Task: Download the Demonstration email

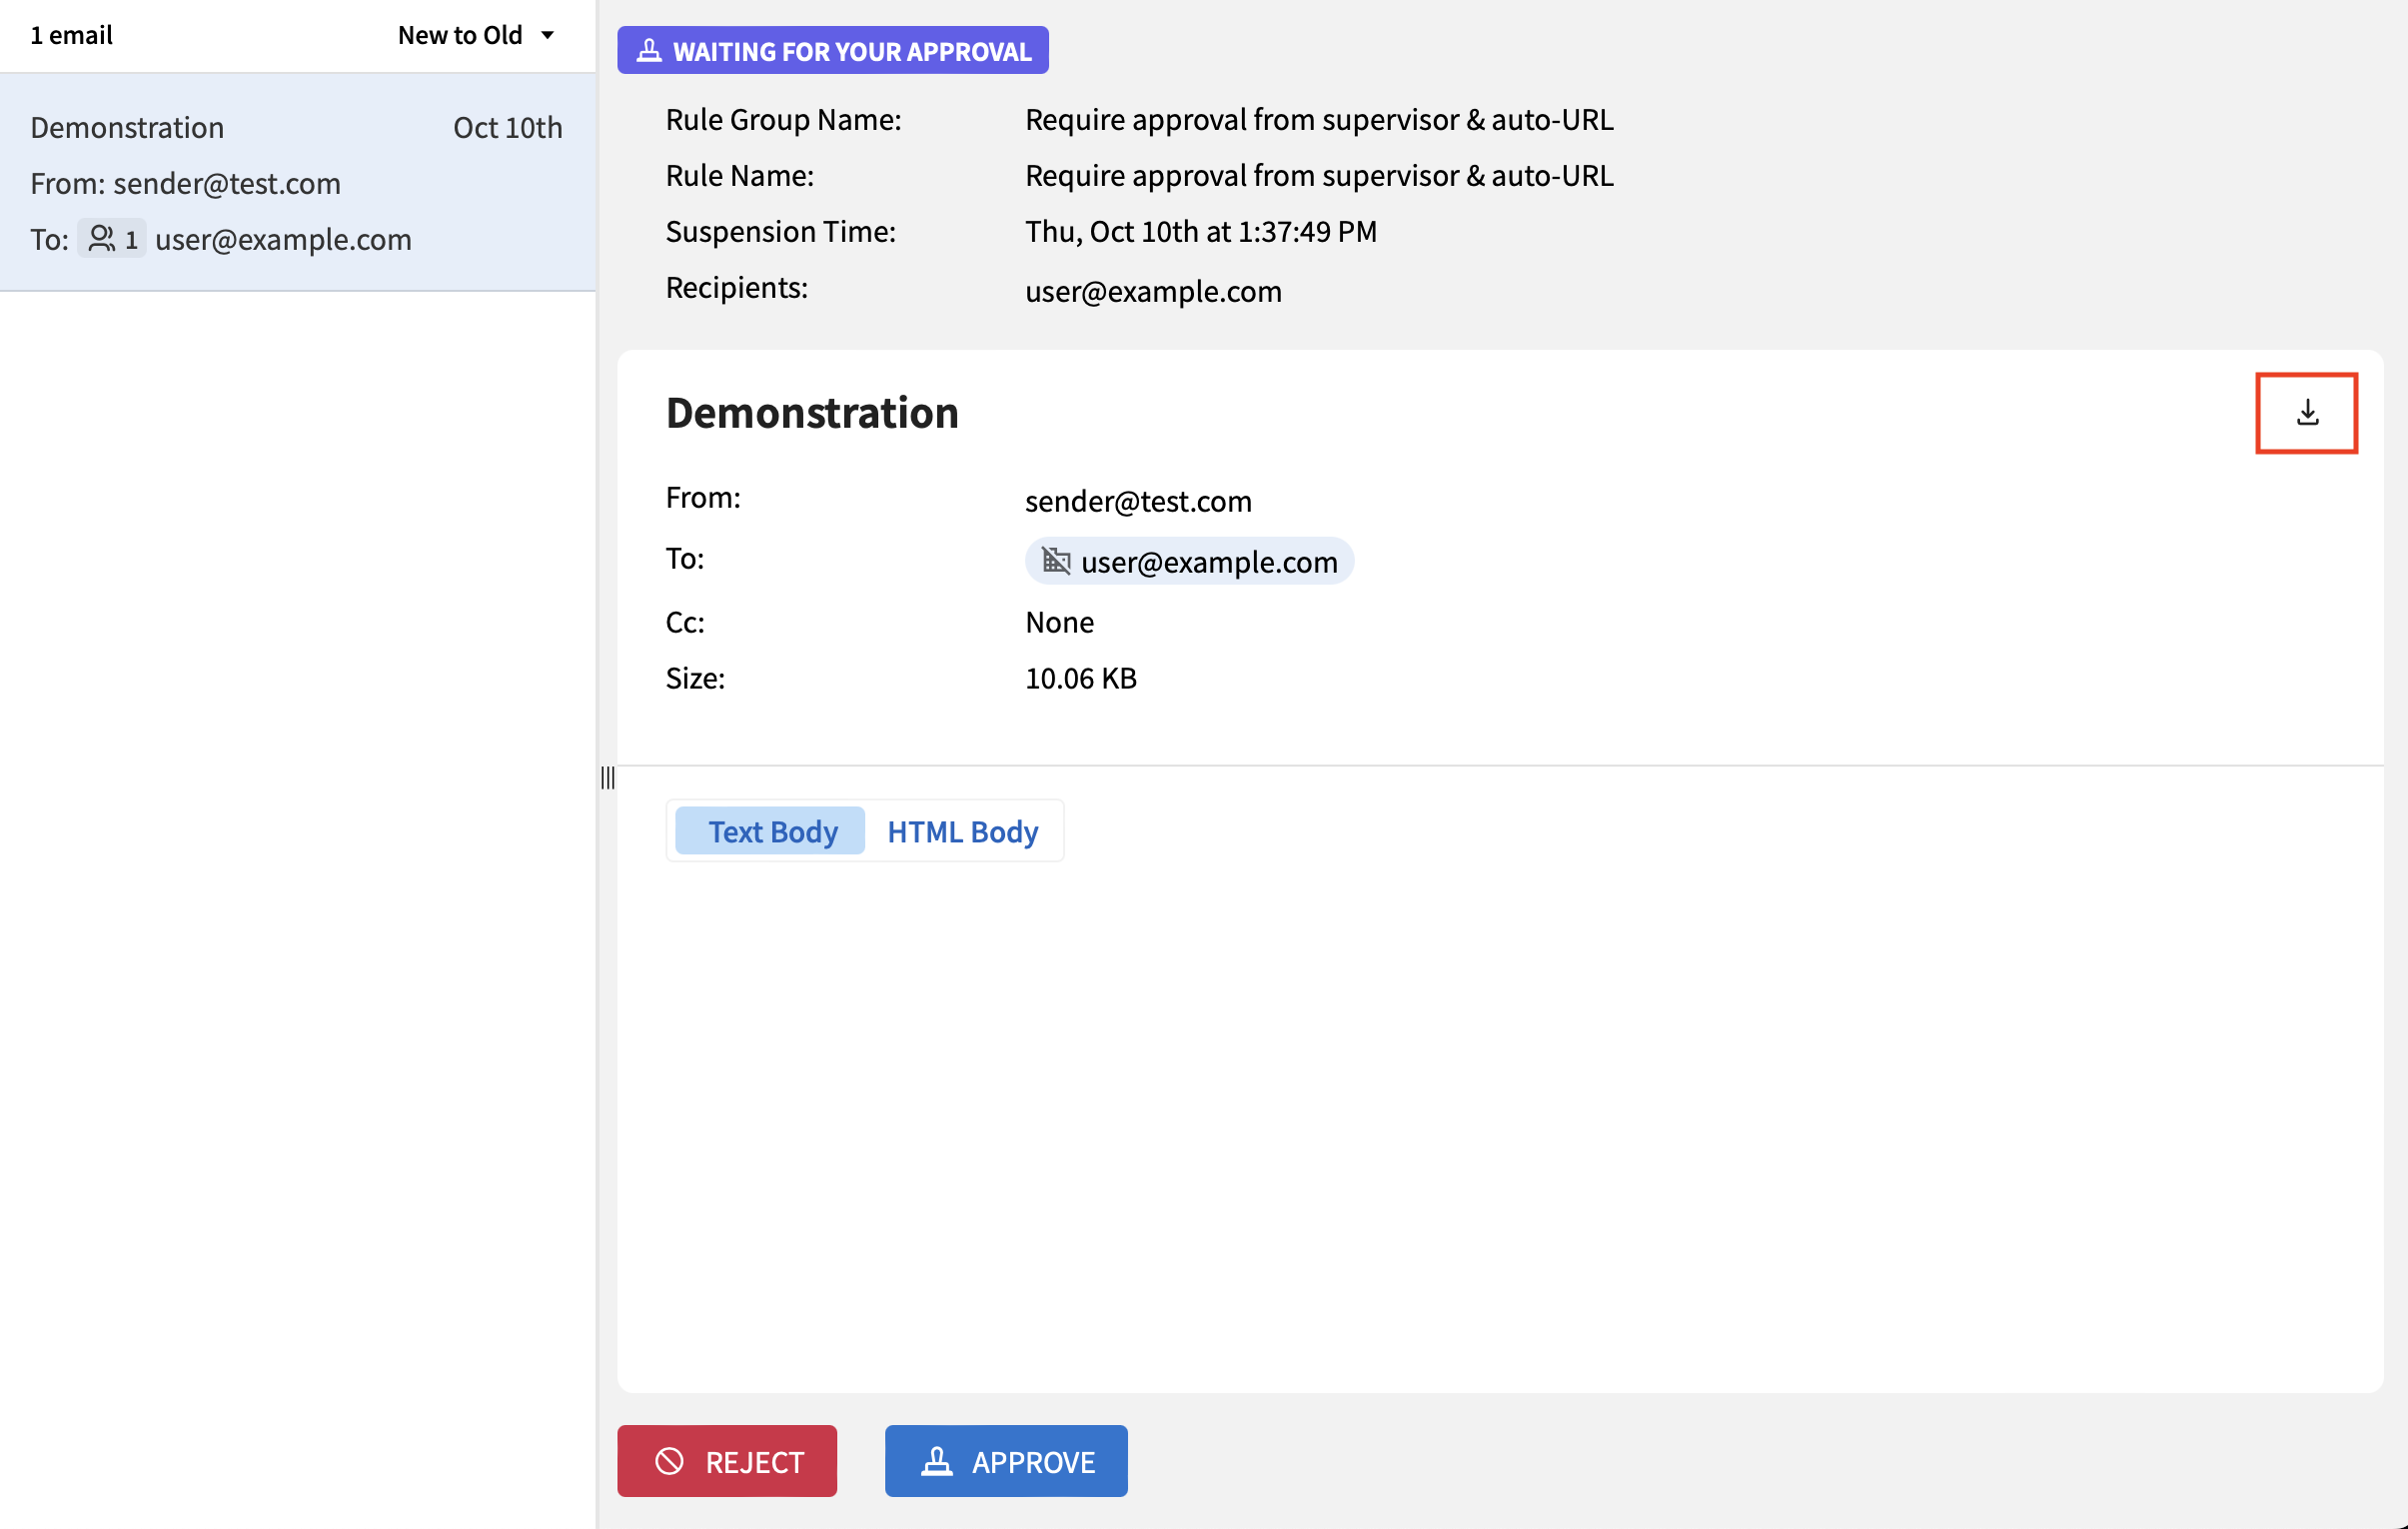Action: [x=2306, y=412]
